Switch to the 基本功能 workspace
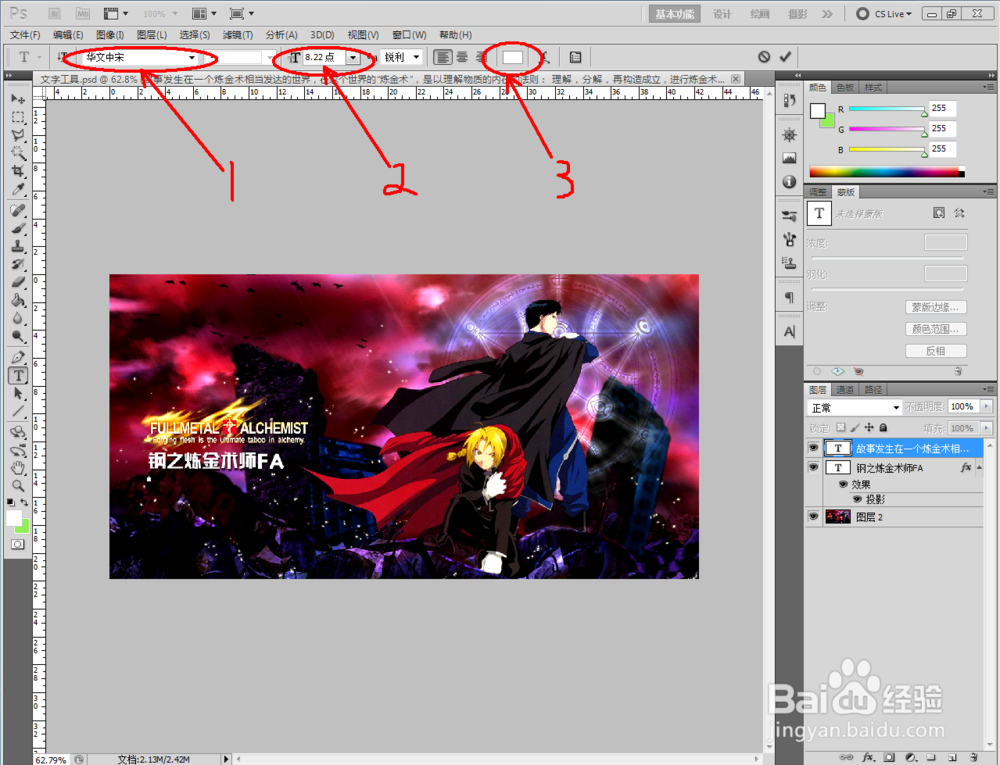 click(675, 14)
